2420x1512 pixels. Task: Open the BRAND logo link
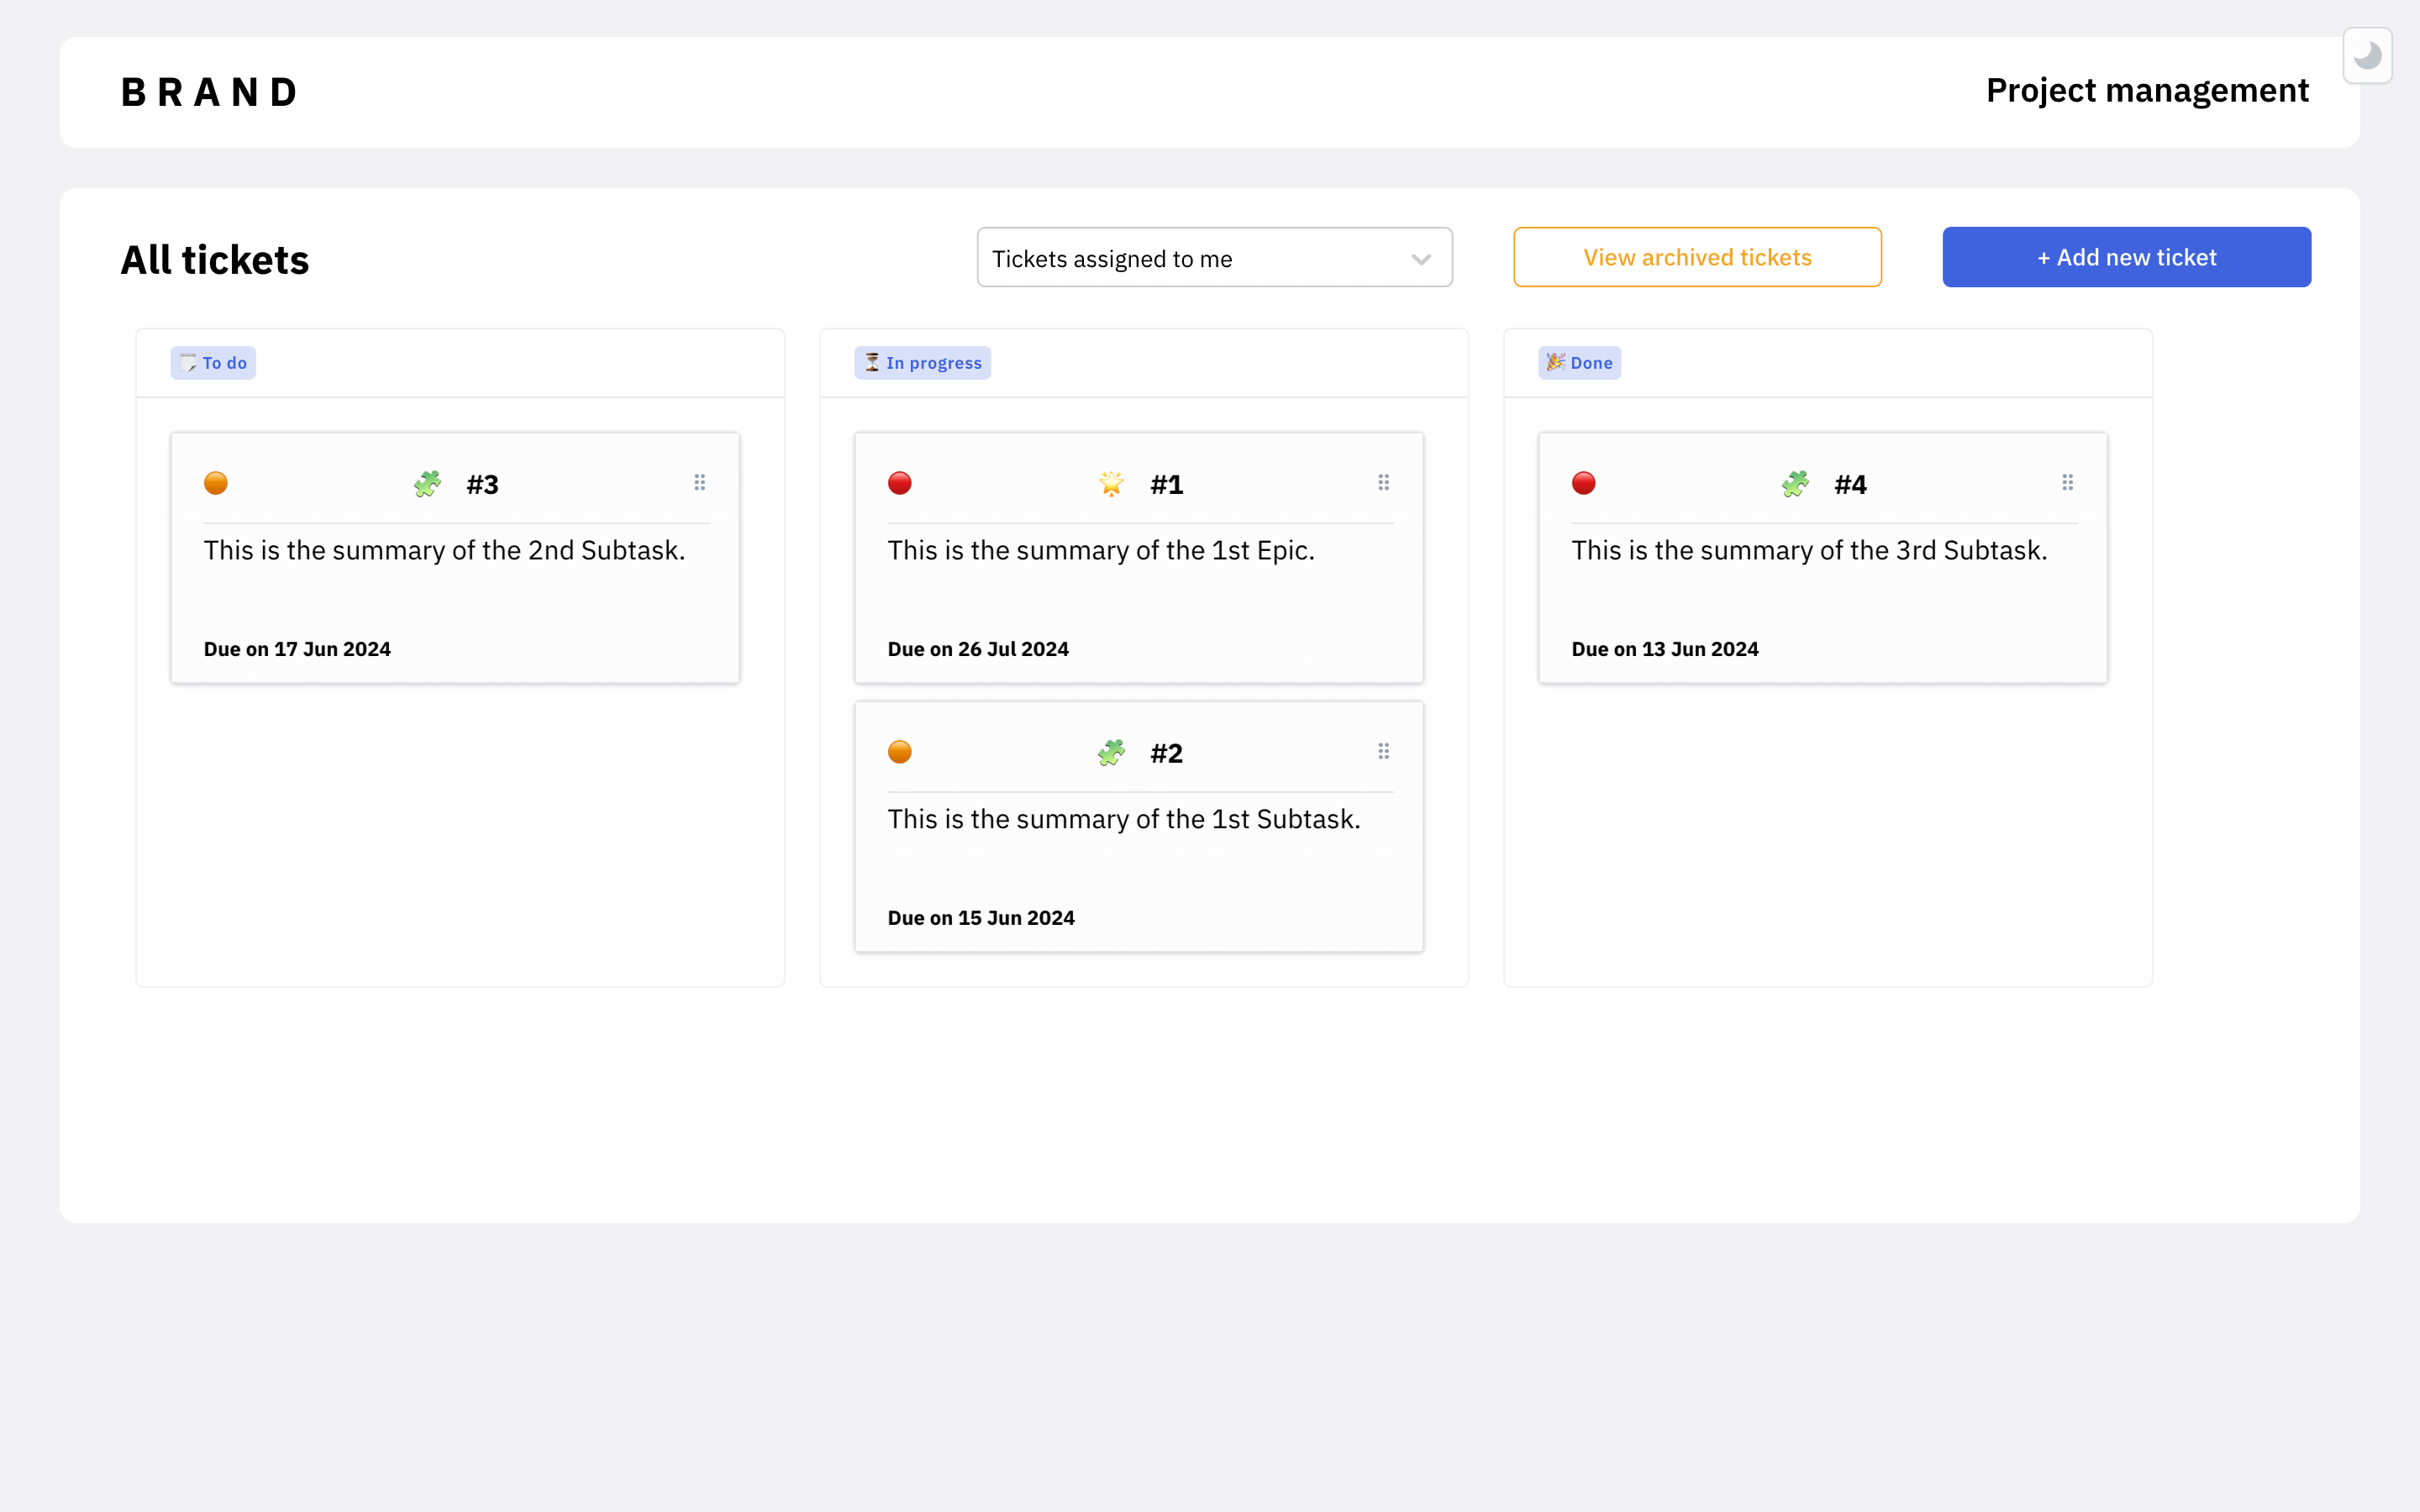click(209, 92)
